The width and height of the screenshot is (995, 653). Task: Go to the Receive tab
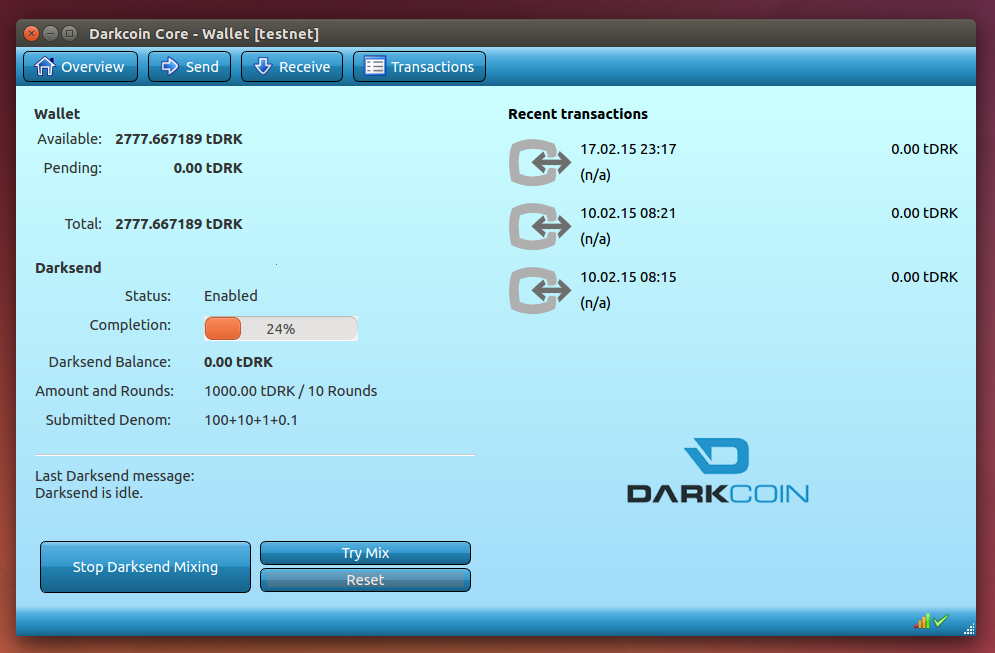tap(292, 67)
